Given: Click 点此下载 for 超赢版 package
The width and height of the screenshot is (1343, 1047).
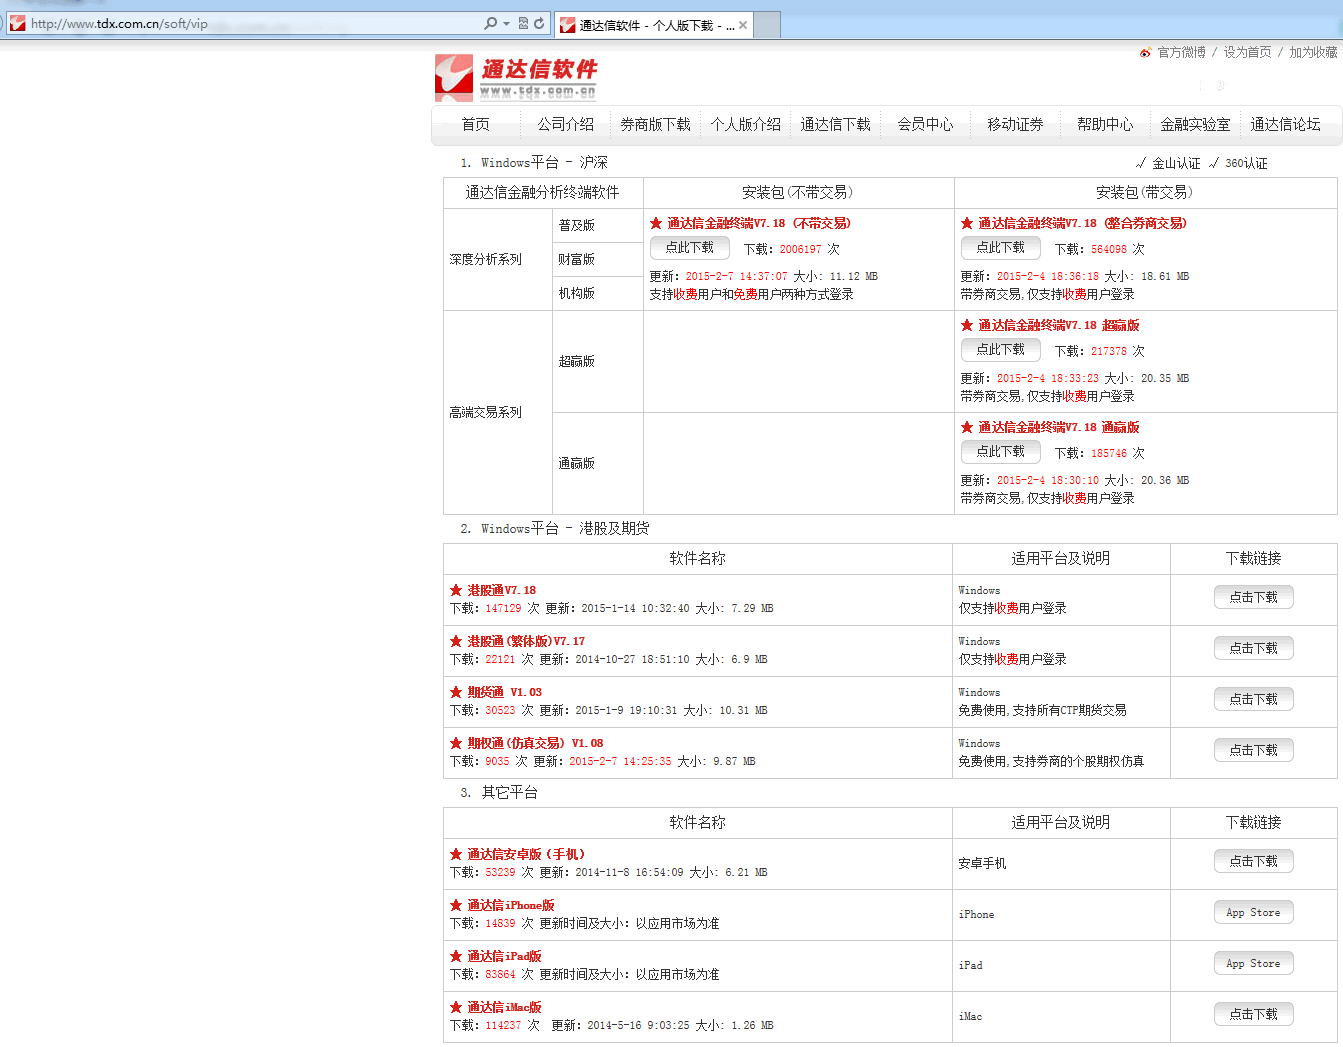Looking at the screenshot, I should pyautogui.click(x=1001, y=349).
